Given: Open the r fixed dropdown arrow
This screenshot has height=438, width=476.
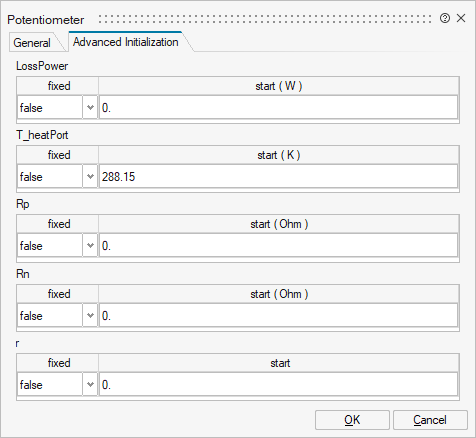Looking at the screenshot, I should point(90,384).
